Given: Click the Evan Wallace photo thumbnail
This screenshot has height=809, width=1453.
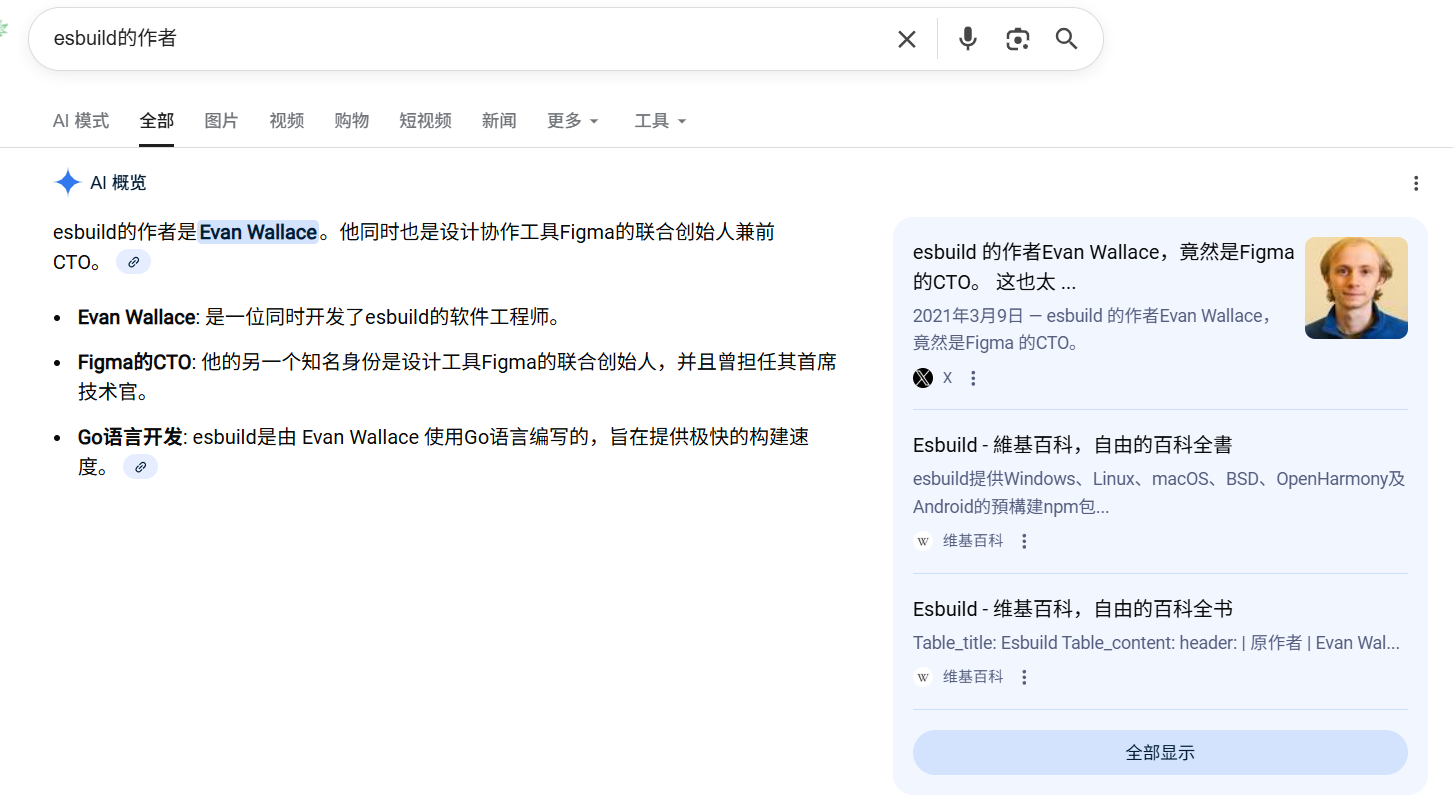Looking at the screenshot, I should click(1356, 288).
